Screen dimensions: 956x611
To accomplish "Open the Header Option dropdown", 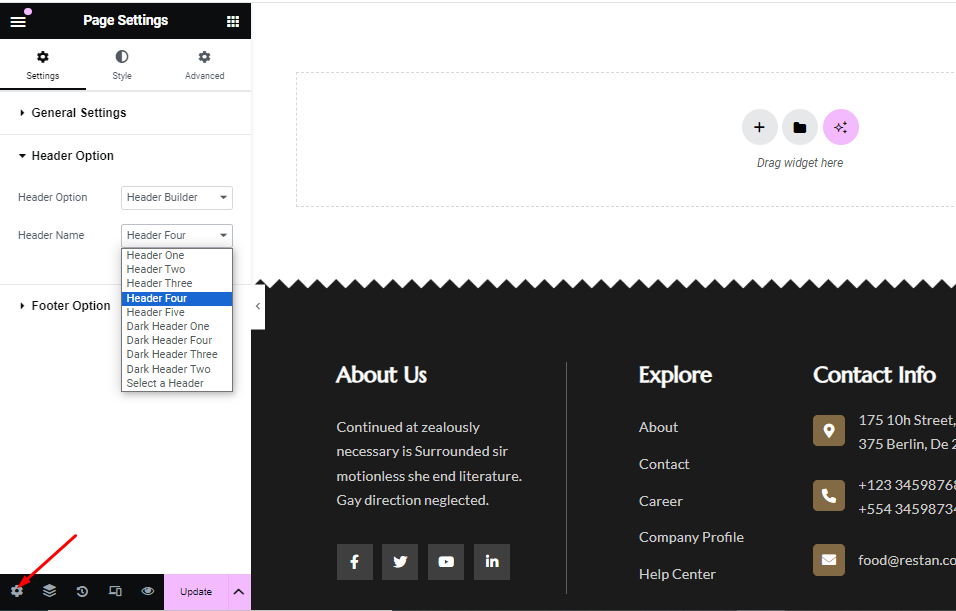I will pyautogui.click(x=177, y=198).
